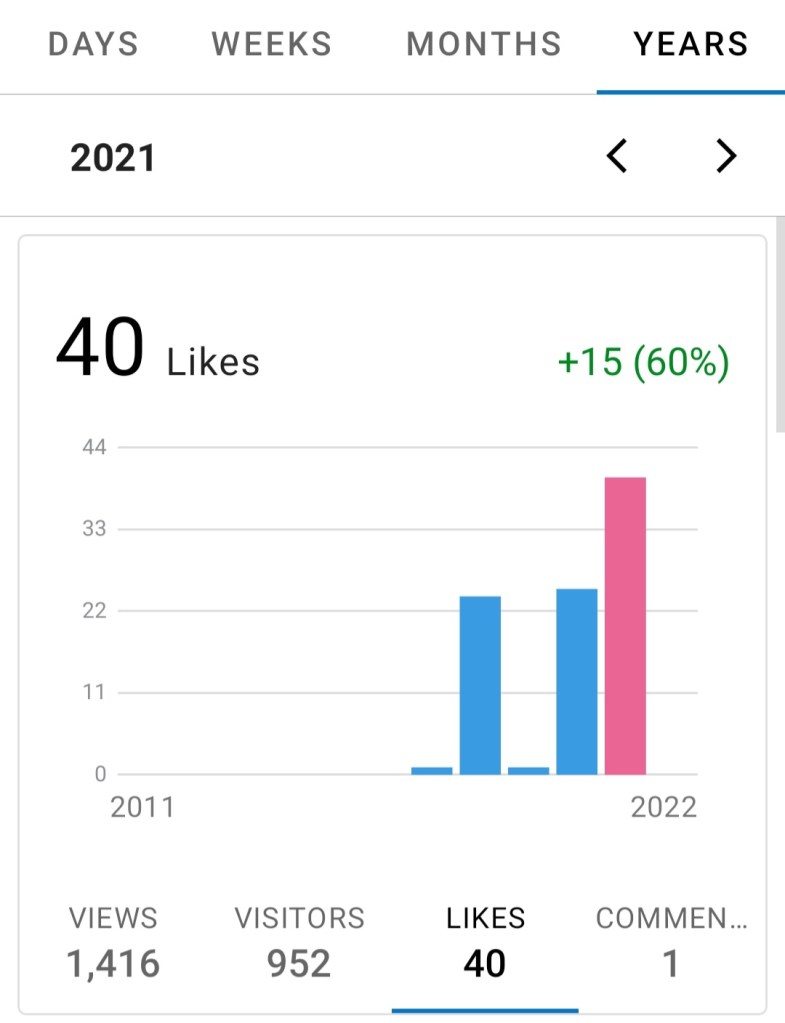Go to the next year arrow
The image size is (785, 1023).
pyautogui.click(x=726, y=156)
